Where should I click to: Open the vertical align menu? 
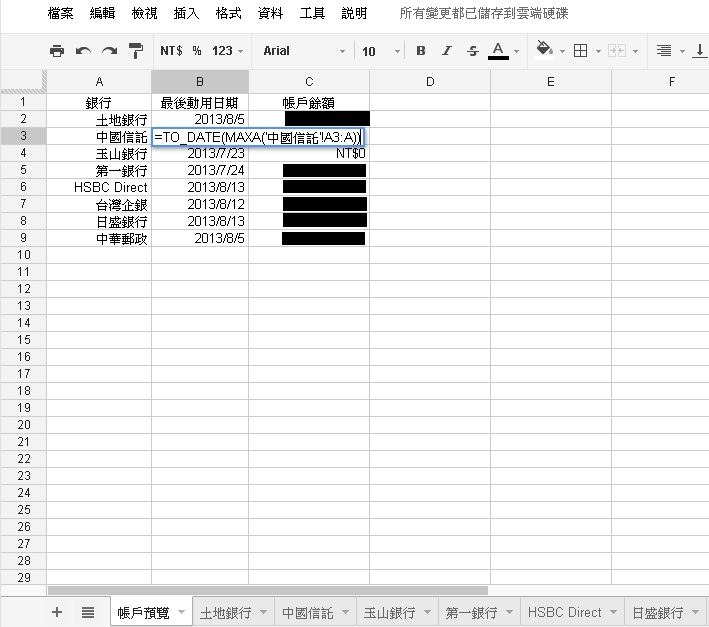coord(700,51)
